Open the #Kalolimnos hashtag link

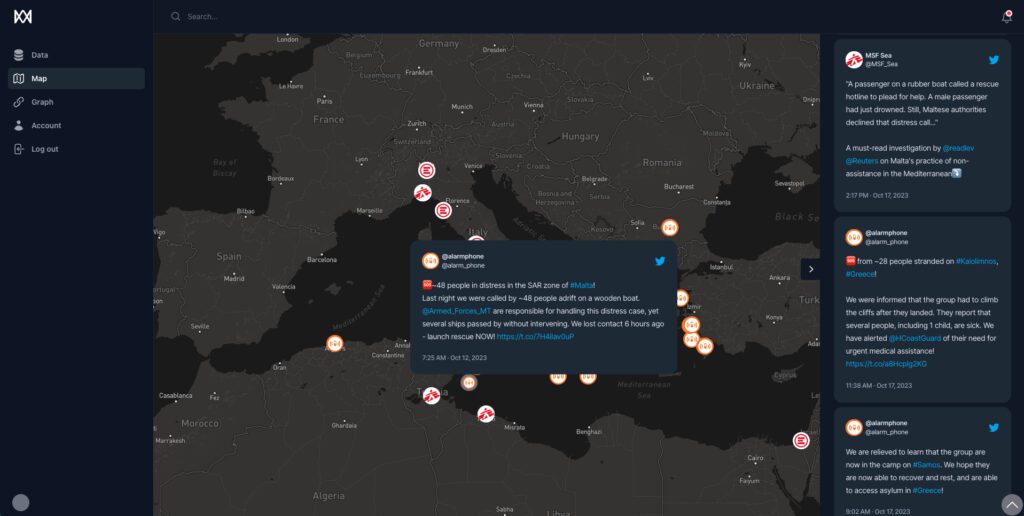pos(977,260)
